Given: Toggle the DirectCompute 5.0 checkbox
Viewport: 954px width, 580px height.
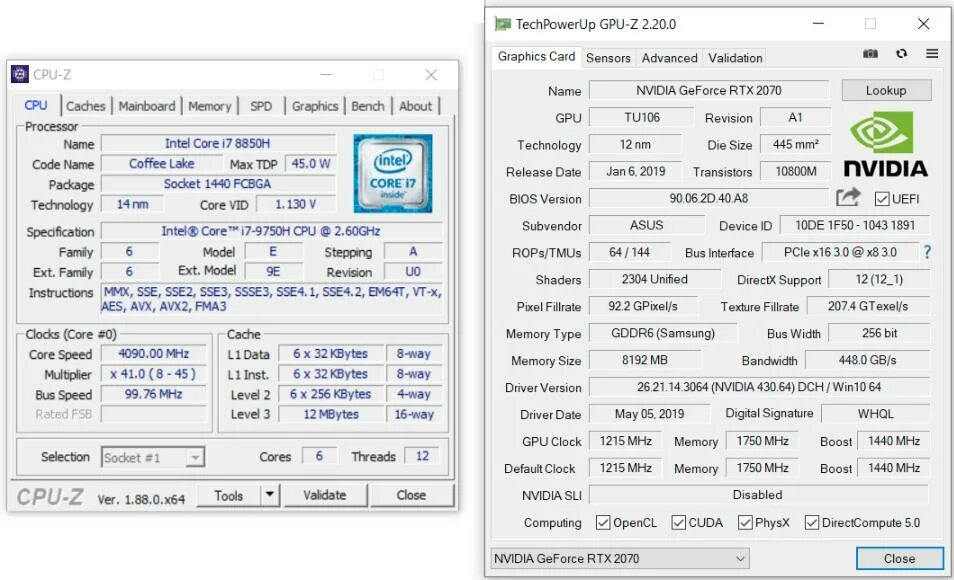Looking at the screenshot, I should 812,522.
